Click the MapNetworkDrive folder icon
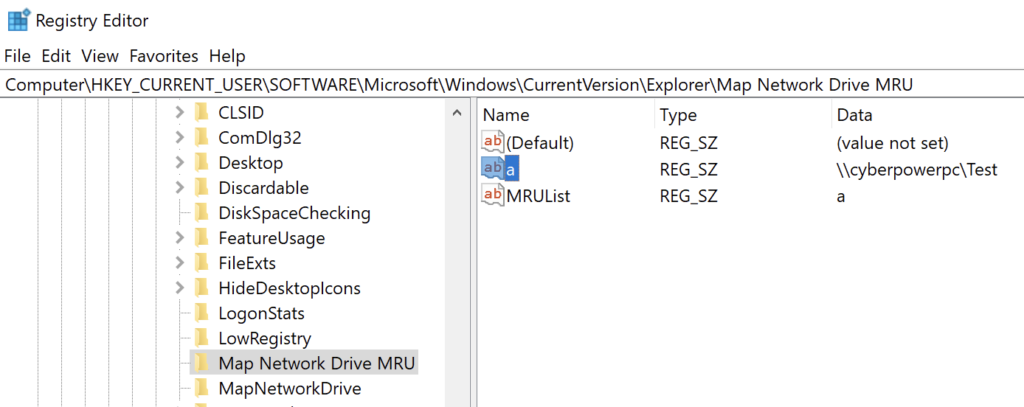This screenshot has width=1024, height=407. tap(201, 388)
